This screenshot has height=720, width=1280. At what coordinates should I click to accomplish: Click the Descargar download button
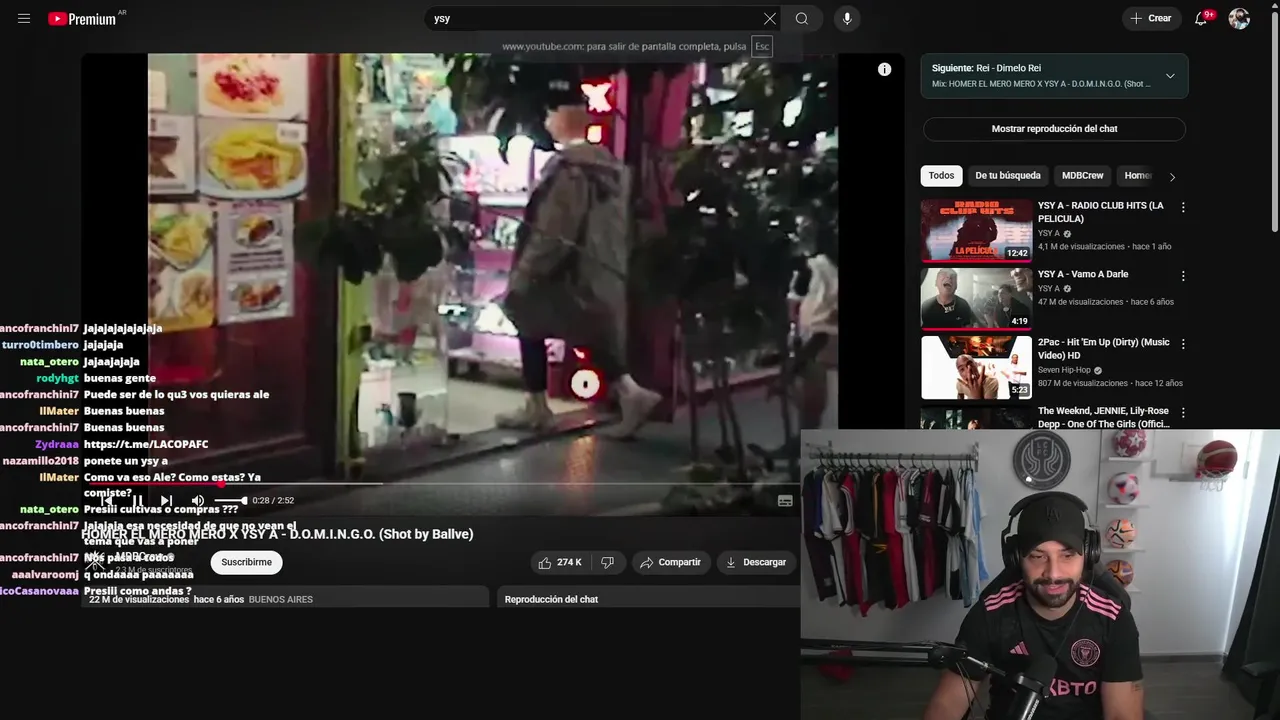pyautogui.click(x=756, y=563)
